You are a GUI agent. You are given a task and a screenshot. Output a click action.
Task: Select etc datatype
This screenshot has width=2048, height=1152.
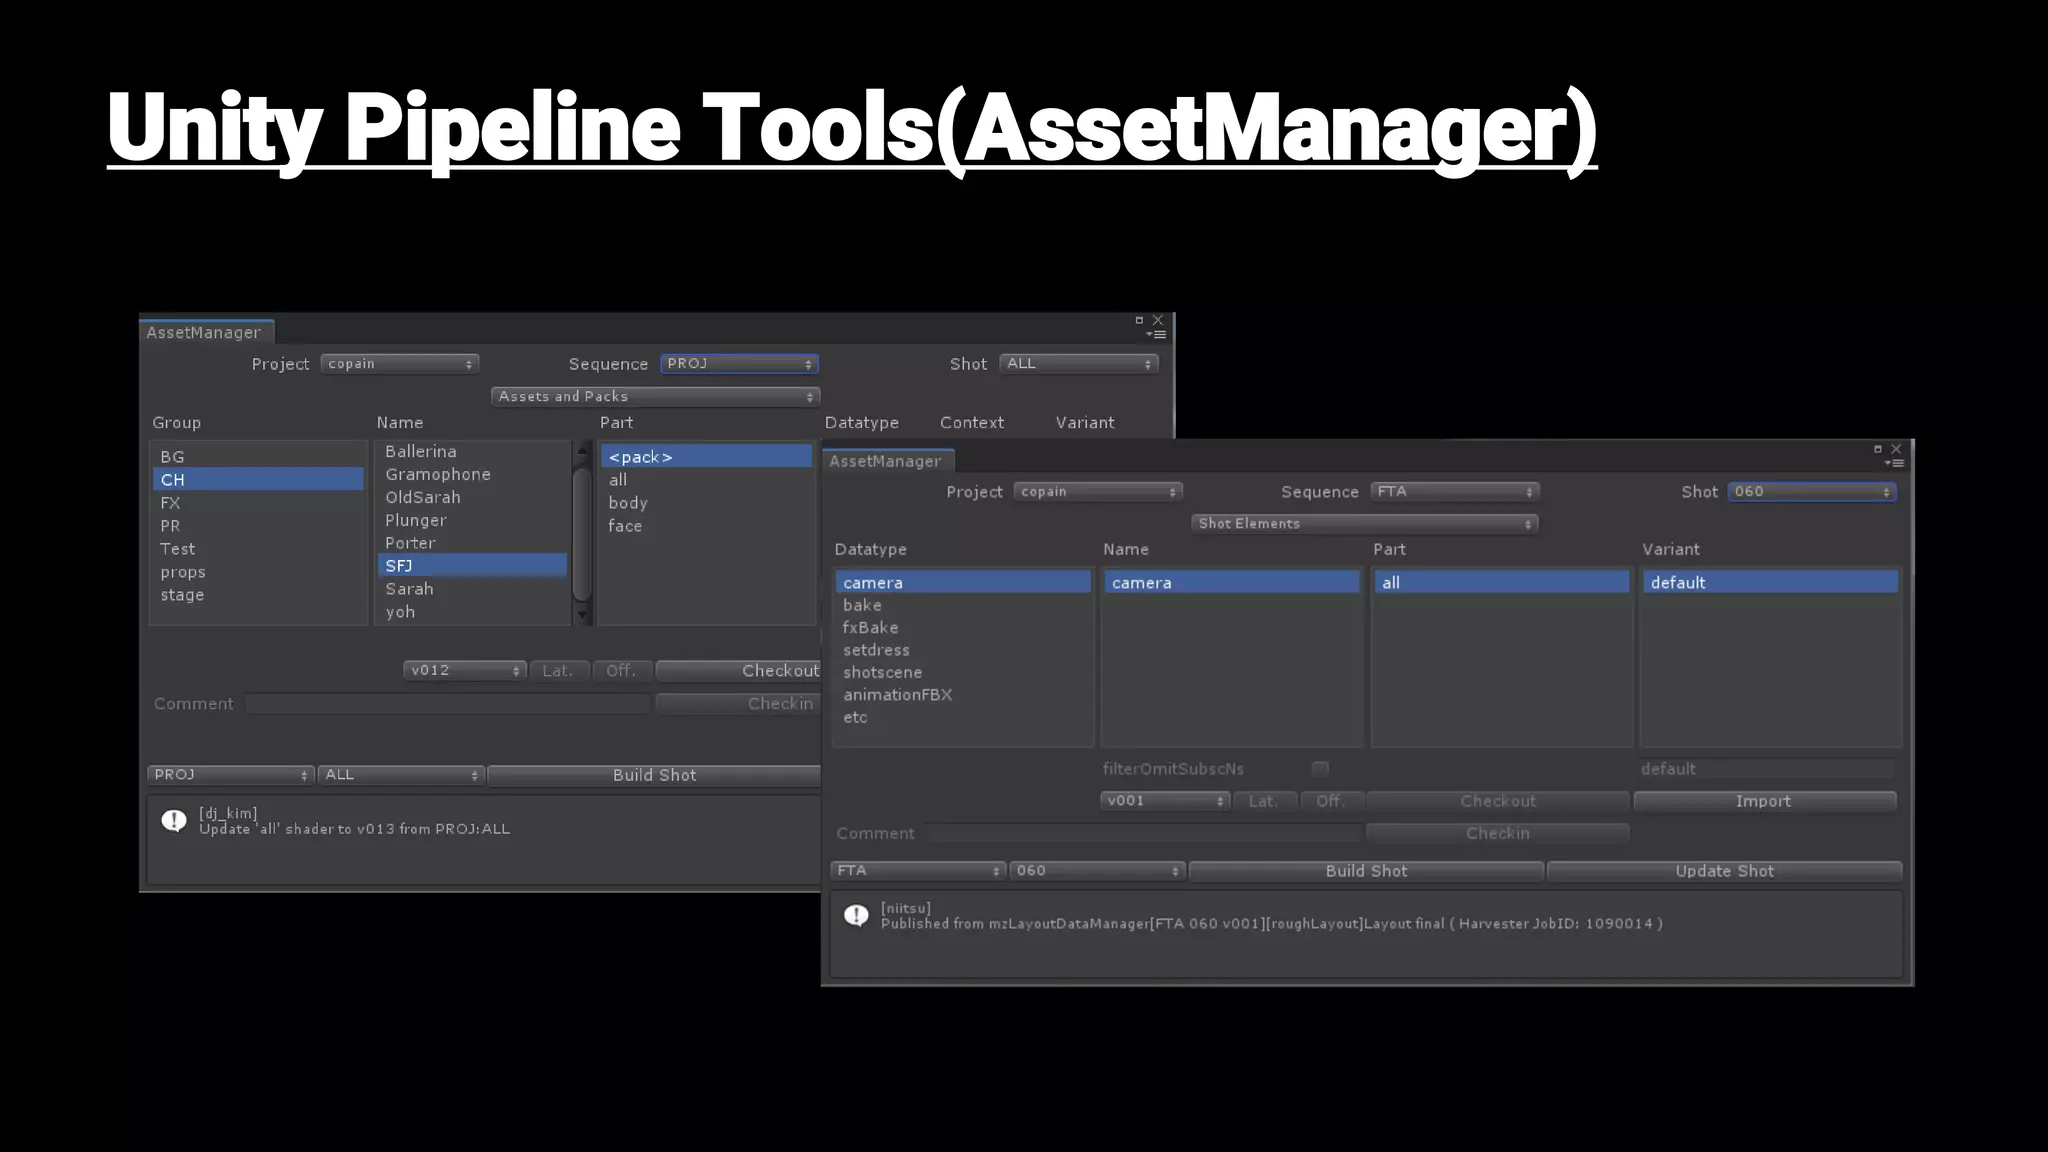click(x=963, y=717)
